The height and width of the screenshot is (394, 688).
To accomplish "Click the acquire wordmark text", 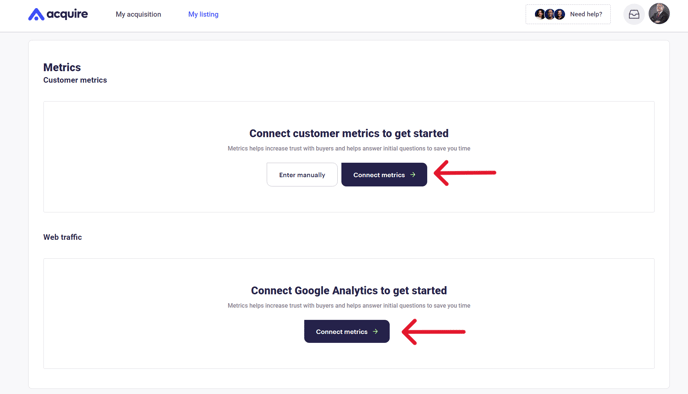I will (67, 14).
